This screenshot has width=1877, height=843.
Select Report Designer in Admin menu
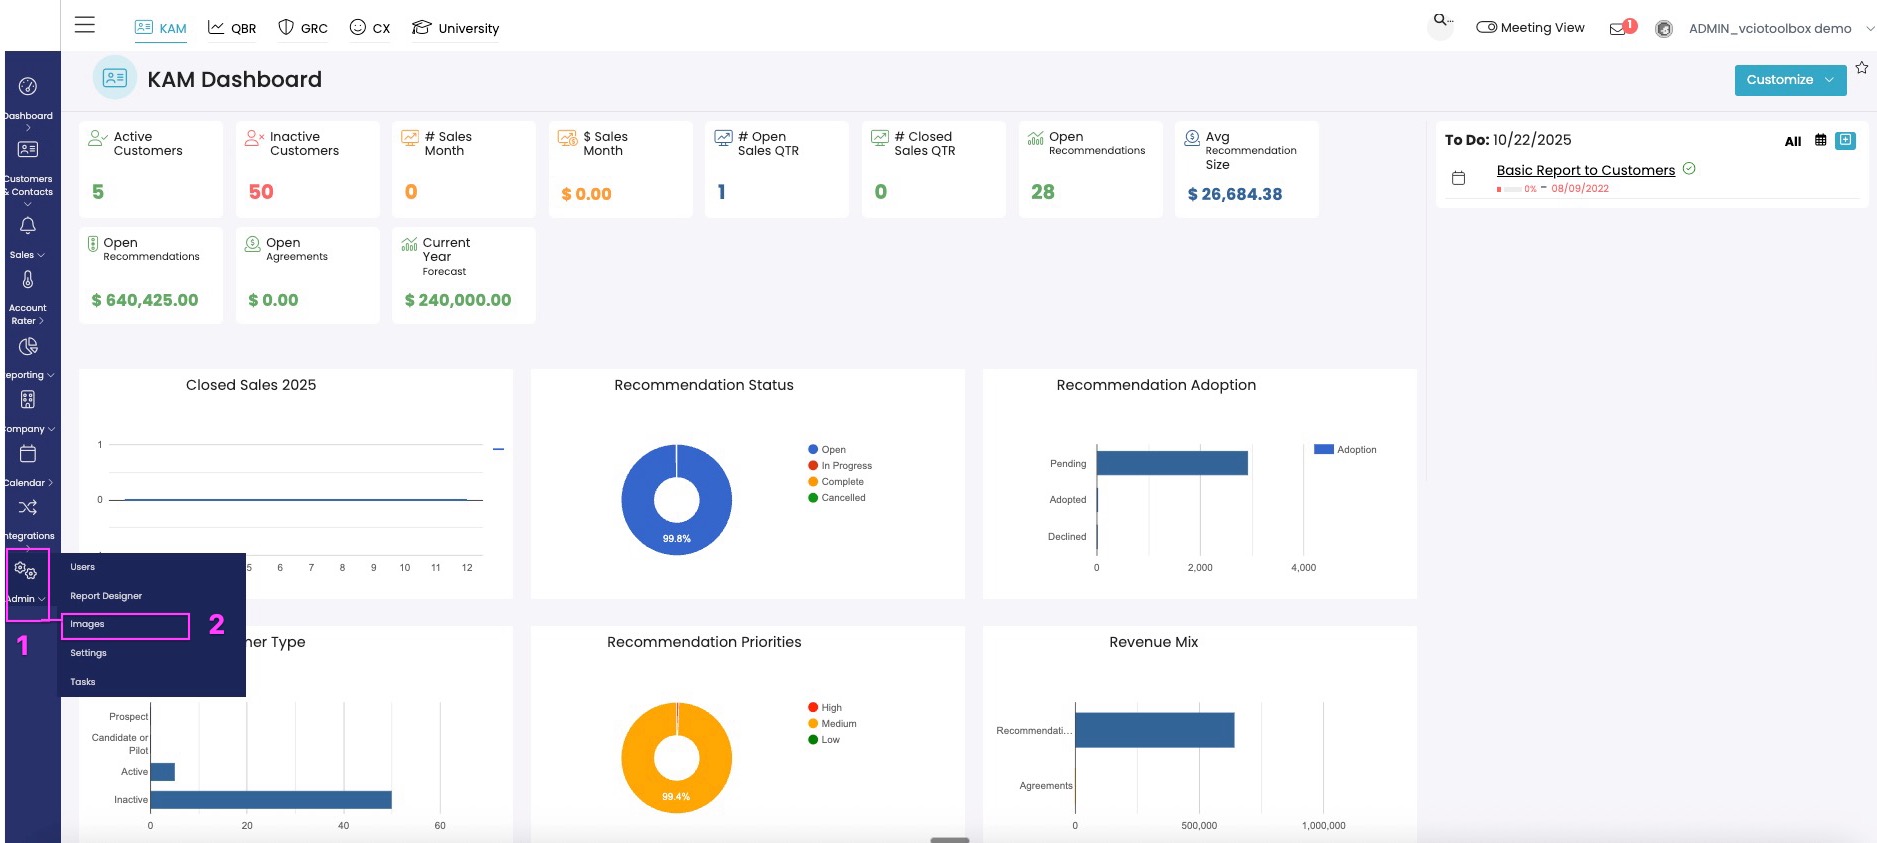(x=106, y=596)
